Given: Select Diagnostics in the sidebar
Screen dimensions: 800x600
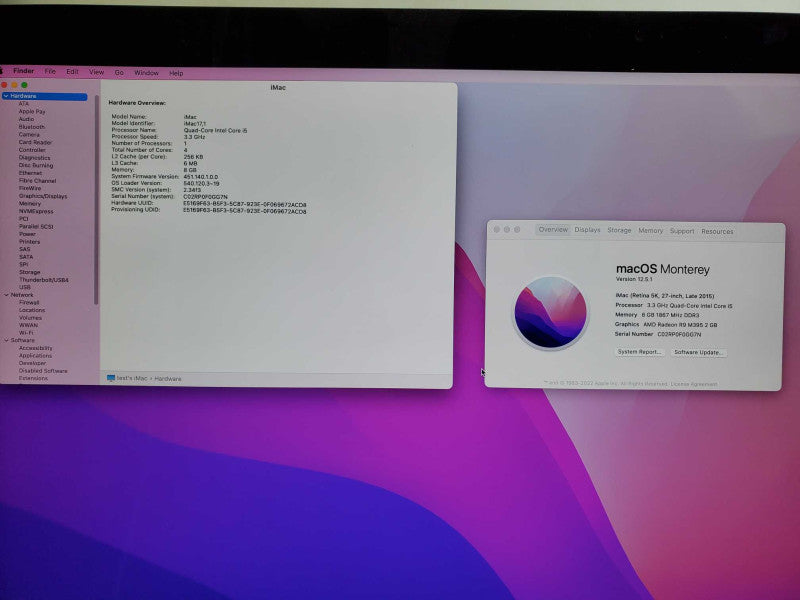Looking at the screenshot, I should point(35,158).
